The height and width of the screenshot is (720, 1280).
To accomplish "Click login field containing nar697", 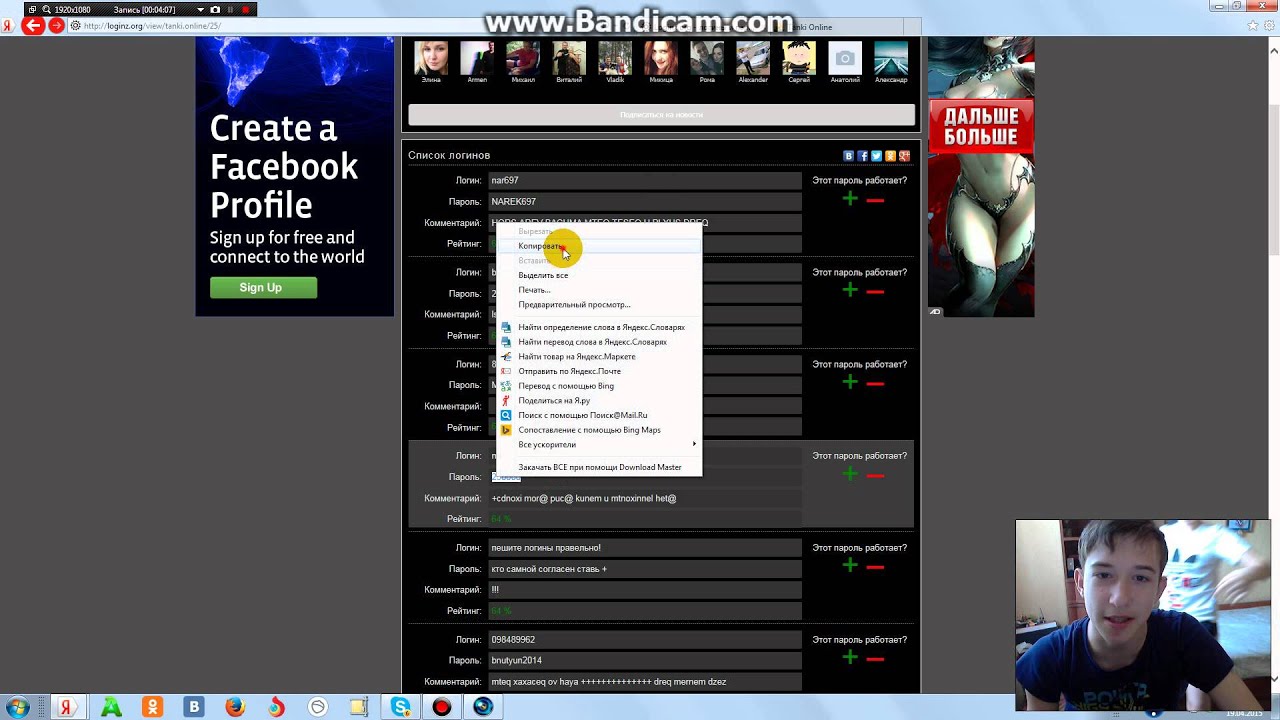I will [645, 180].
